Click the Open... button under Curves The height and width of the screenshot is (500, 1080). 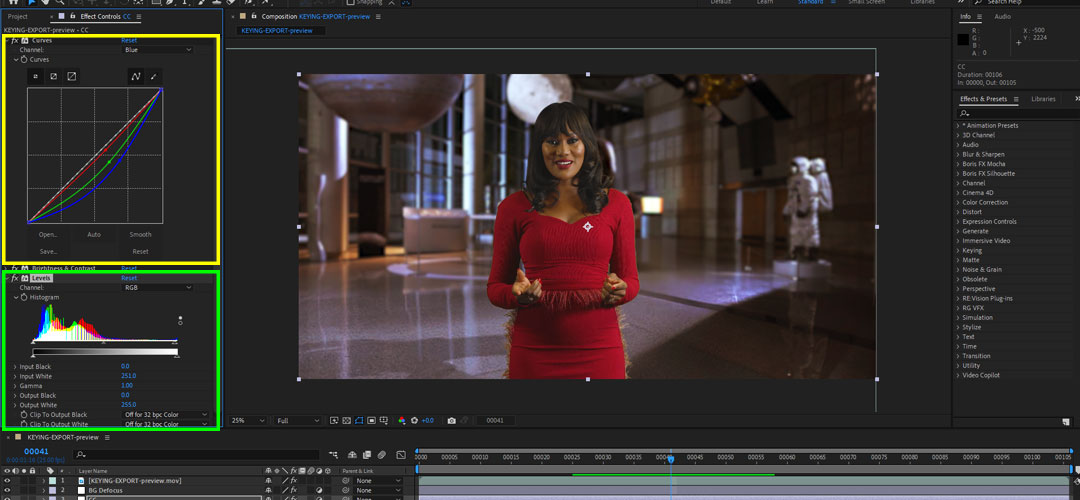(x=48, y=235)
